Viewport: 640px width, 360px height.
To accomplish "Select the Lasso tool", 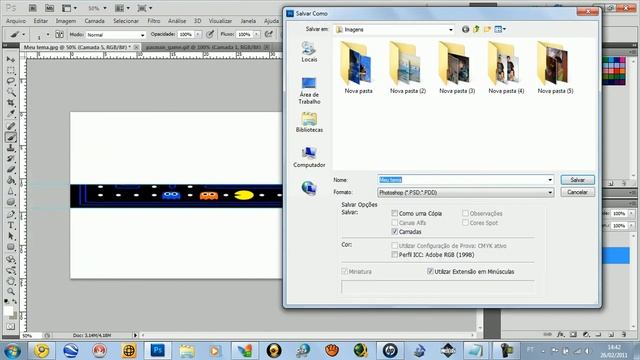I will pos(11,81).
